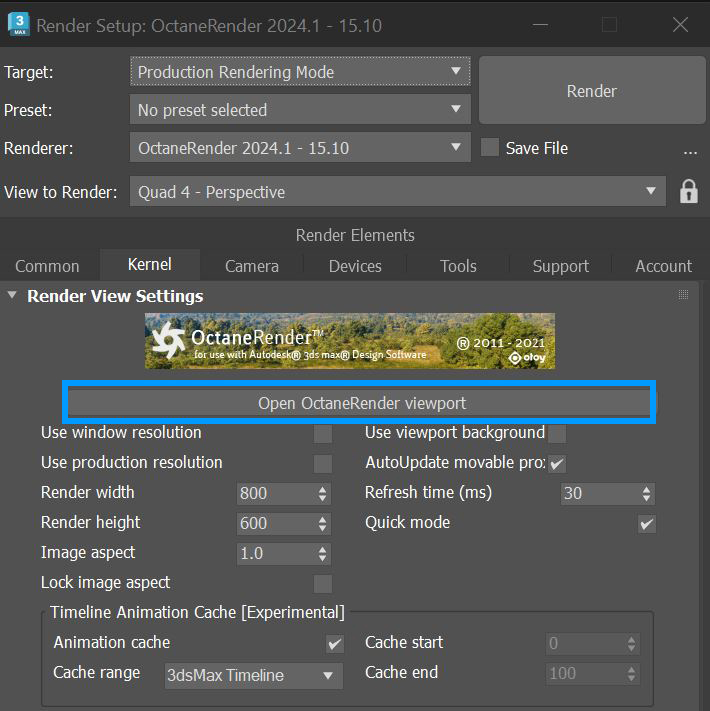710x711 pixels.
Task: Collapse the Render View Settings rollout
Action: pyautogui.click(x=12, y=295)
